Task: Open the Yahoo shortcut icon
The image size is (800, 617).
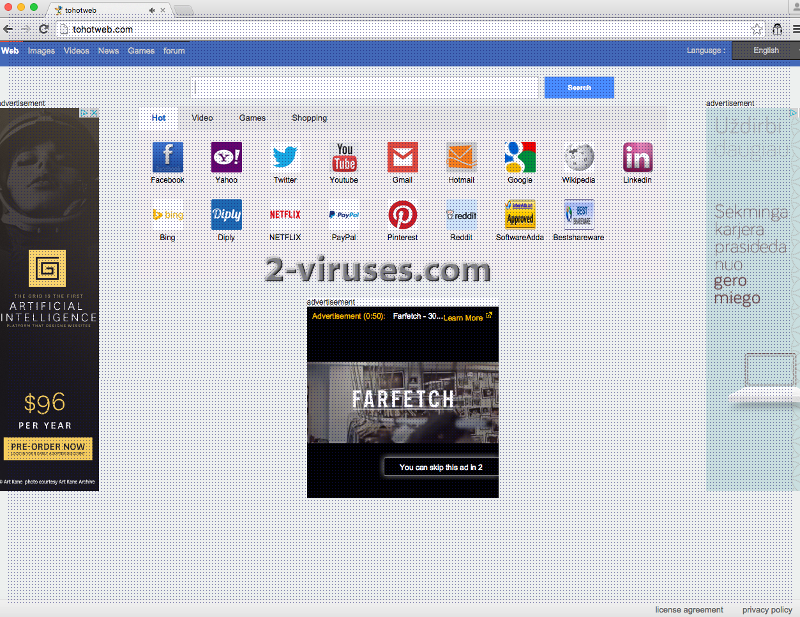Action: click(x=226, y=157)
